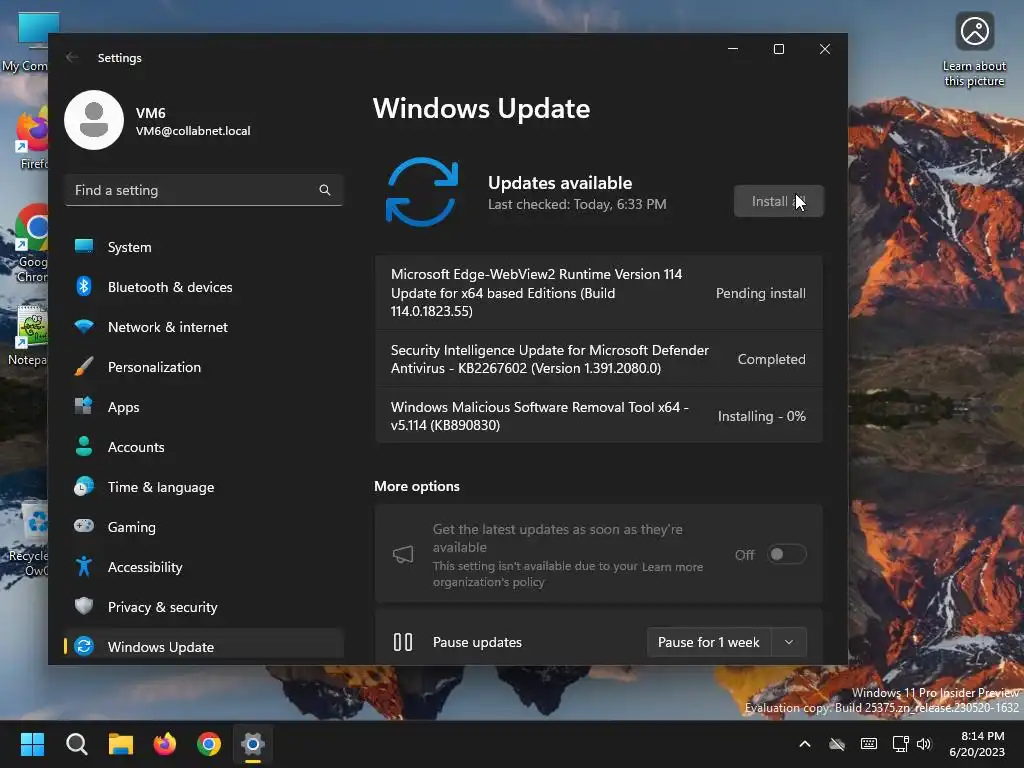Go to Privacy & security

click(x=204, y=607)
